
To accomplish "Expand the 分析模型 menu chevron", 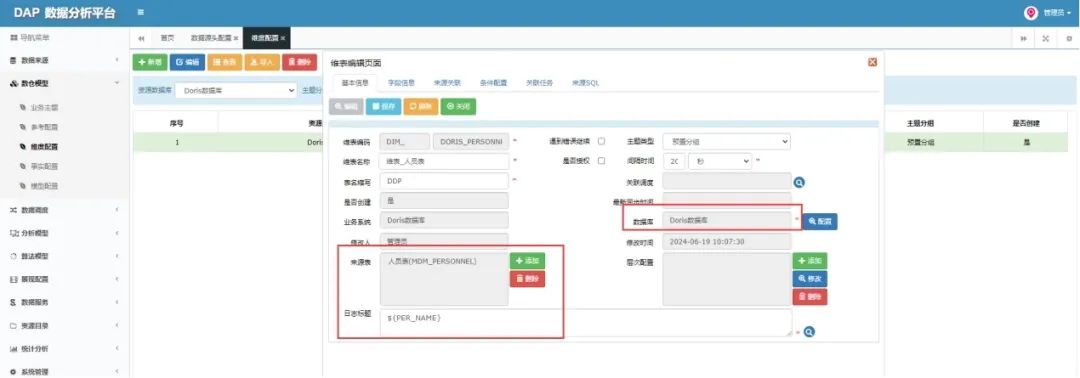I will click(x=116, y=233).
